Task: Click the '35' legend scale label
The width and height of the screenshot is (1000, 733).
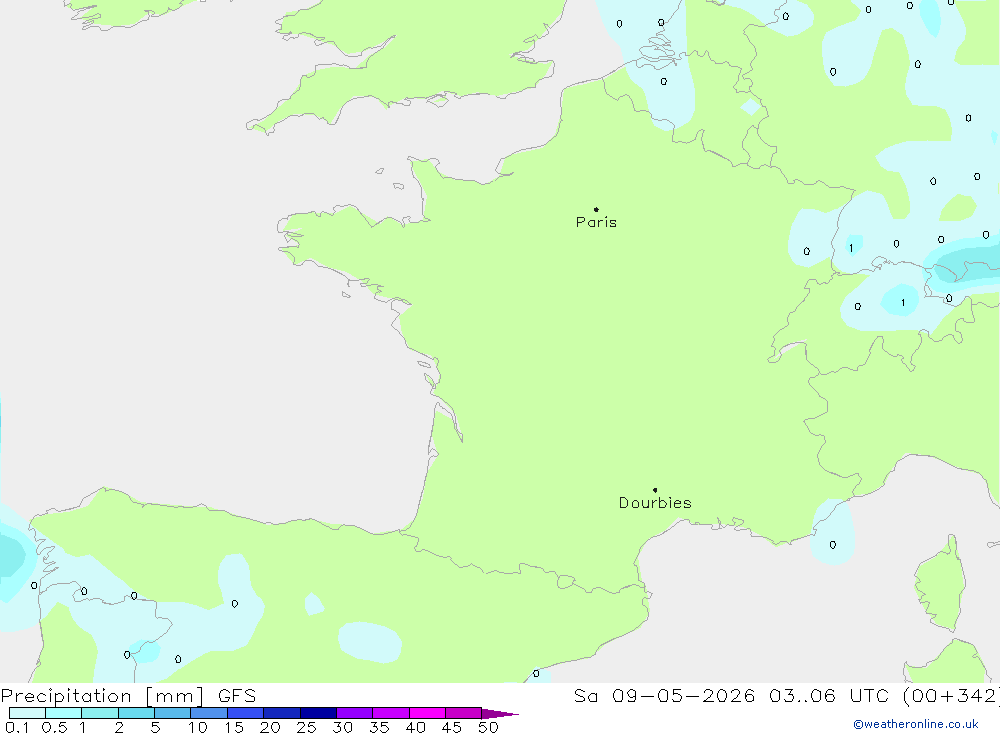Action: (x=379, y=727)
